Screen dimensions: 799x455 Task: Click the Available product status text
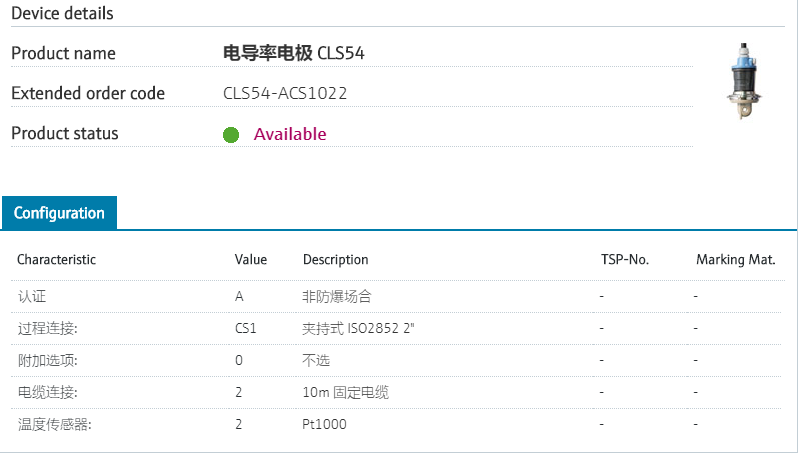[x=290, y=134]
